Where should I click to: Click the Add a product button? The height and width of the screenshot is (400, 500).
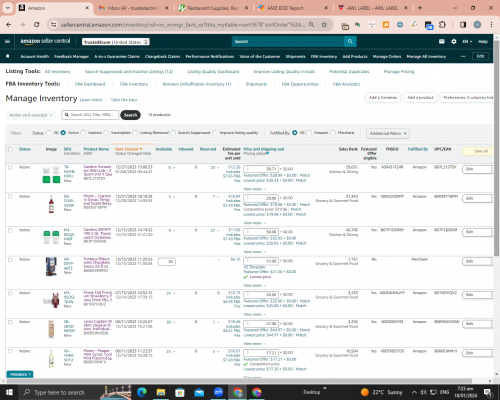coord(420,98)
